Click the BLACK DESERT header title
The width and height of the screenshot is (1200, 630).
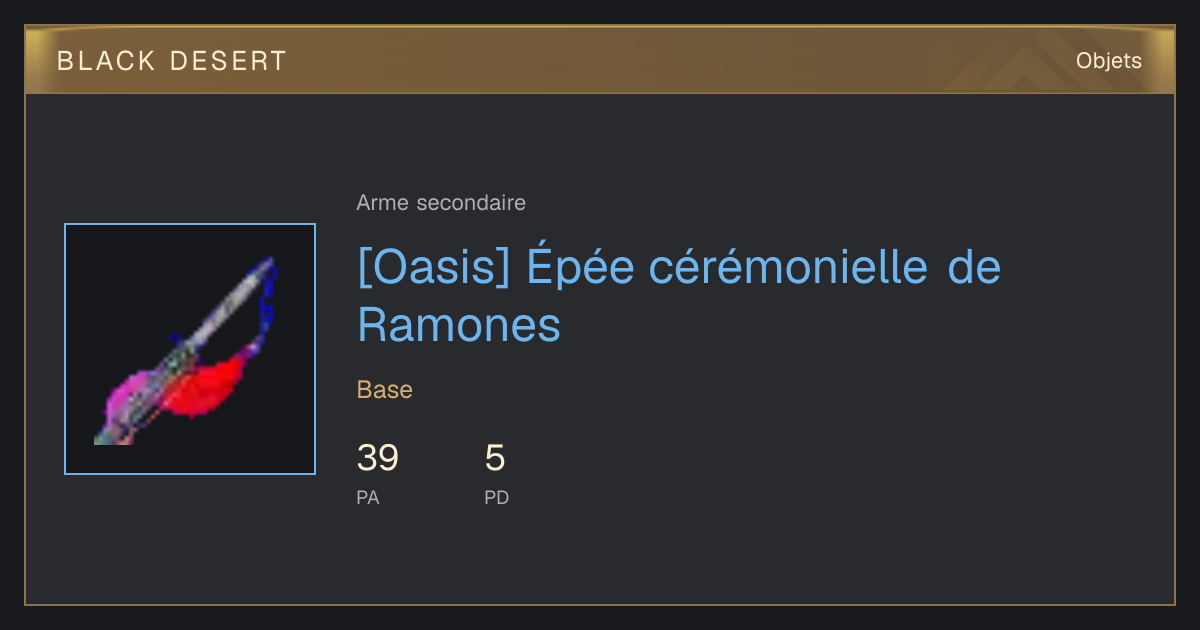tap(172, 61)
